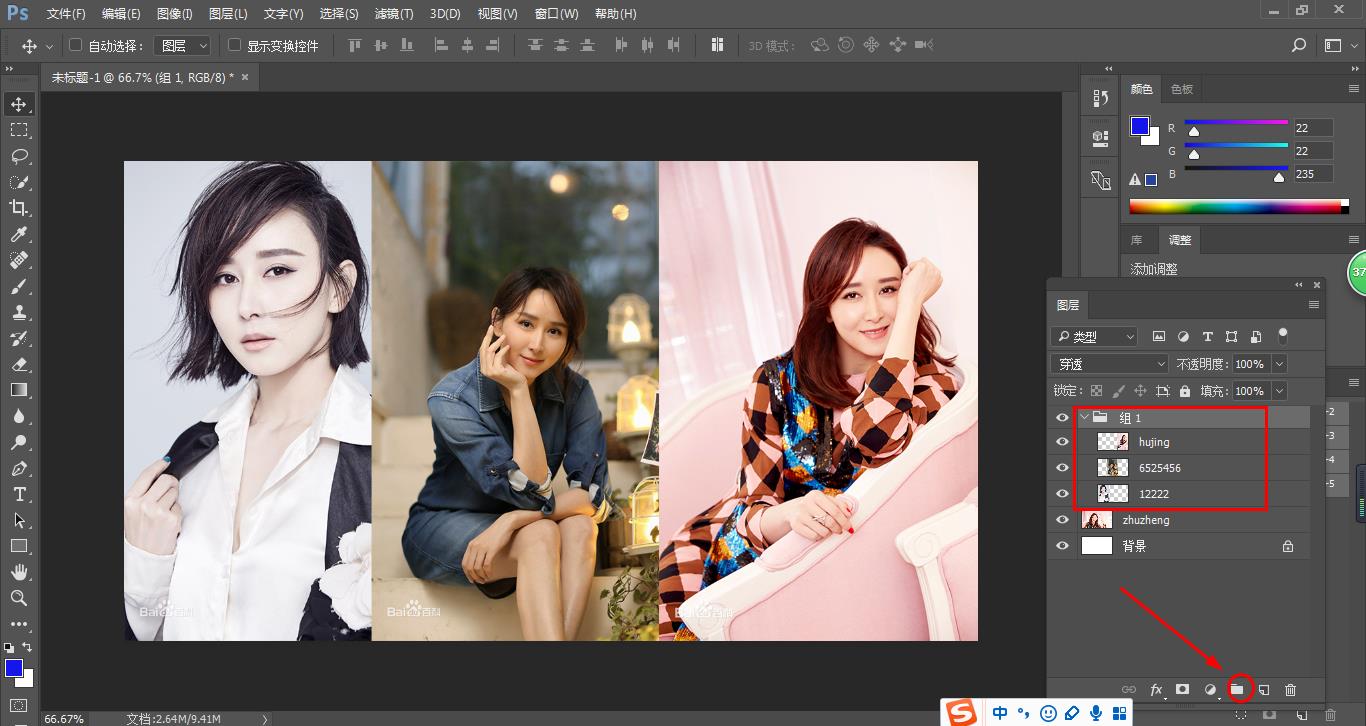Click the delete layer trash icon
This screenshot has width=1366, height=726.
coord(1290,690)
